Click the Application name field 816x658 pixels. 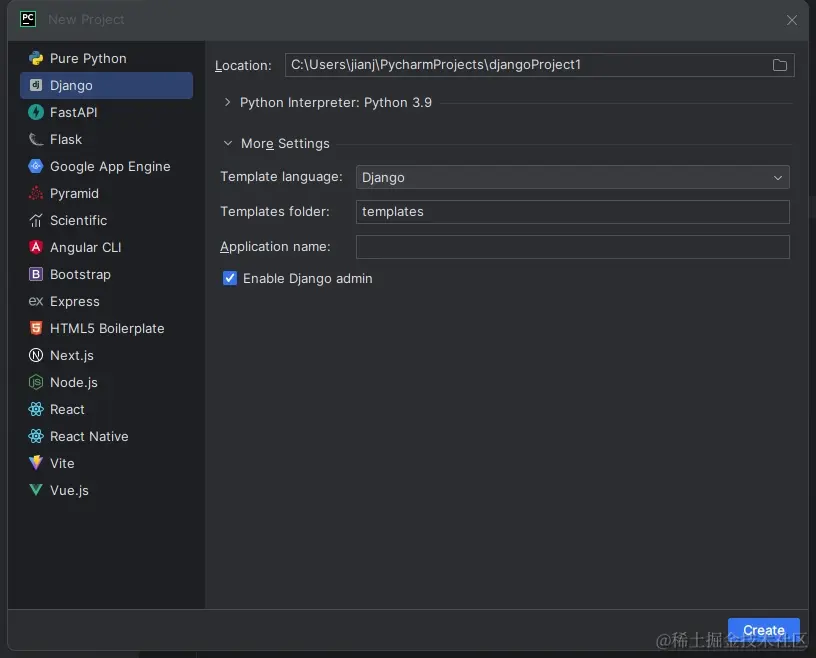coord(572,247)
